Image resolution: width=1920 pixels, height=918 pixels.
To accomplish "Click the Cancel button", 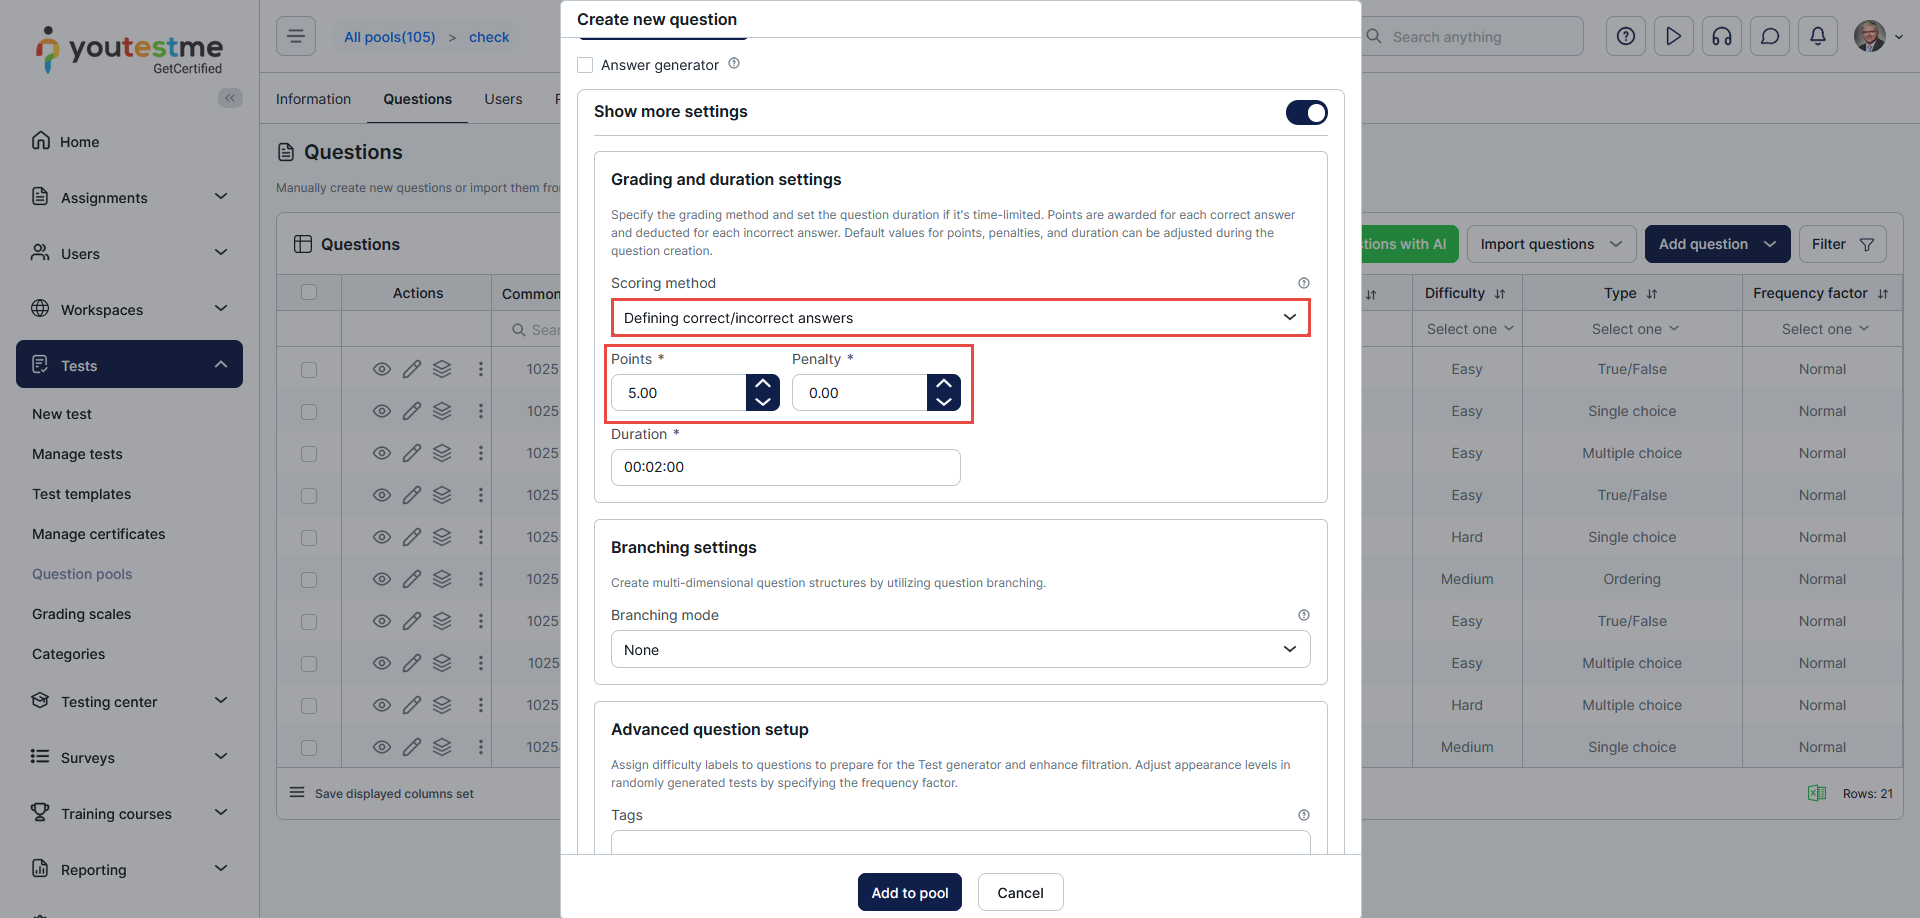I will click(1020, 892).
